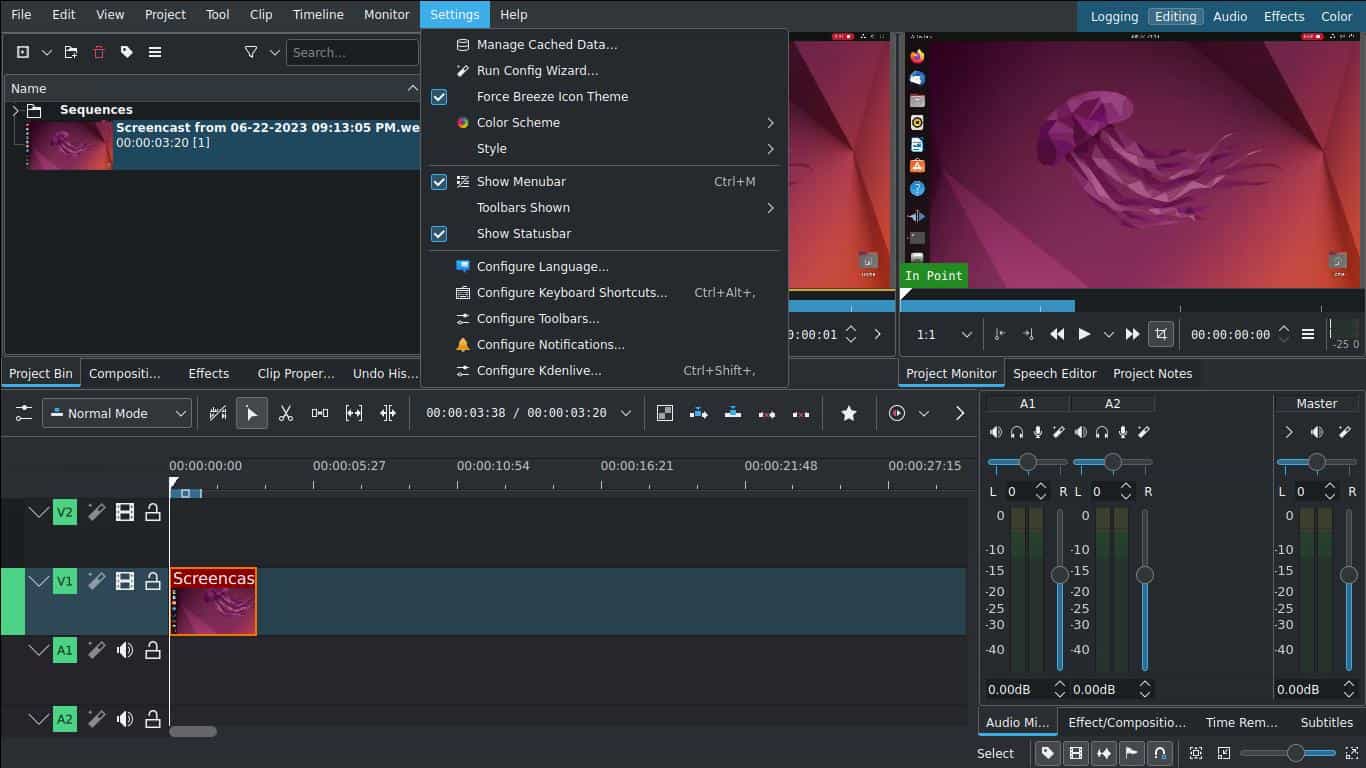Select the Razor tool in the timeline toolbar
This screenshot has width=1366, height=768.
pyautogui.click(x=285, y=412)
